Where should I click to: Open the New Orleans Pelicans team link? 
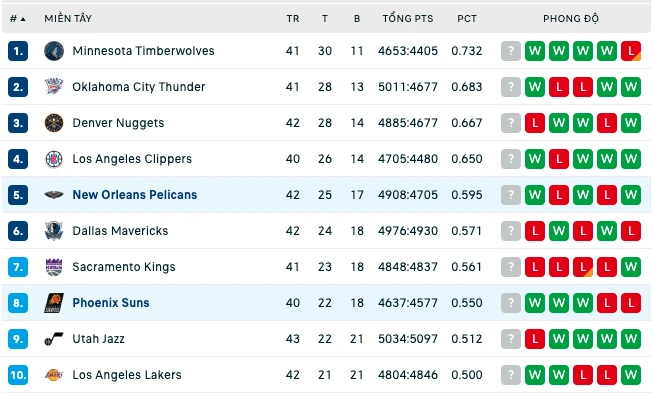pyautogui.click(x=135, y=195)
